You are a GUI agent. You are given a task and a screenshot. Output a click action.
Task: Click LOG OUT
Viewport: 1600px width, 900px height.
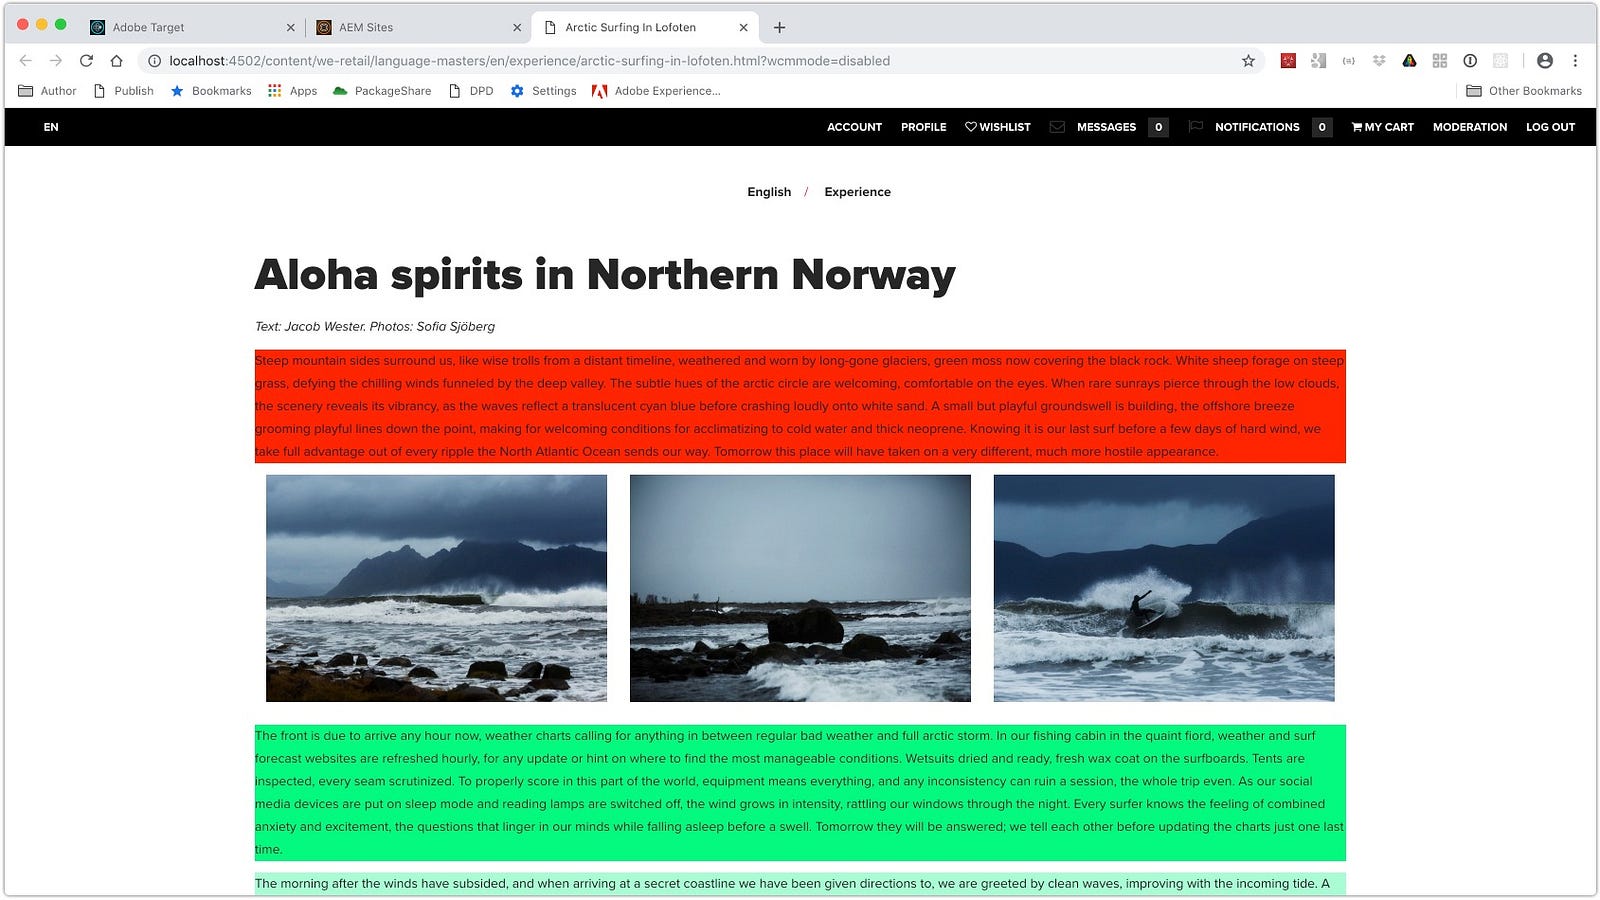pyautogui.click(x=1550, y=127)
